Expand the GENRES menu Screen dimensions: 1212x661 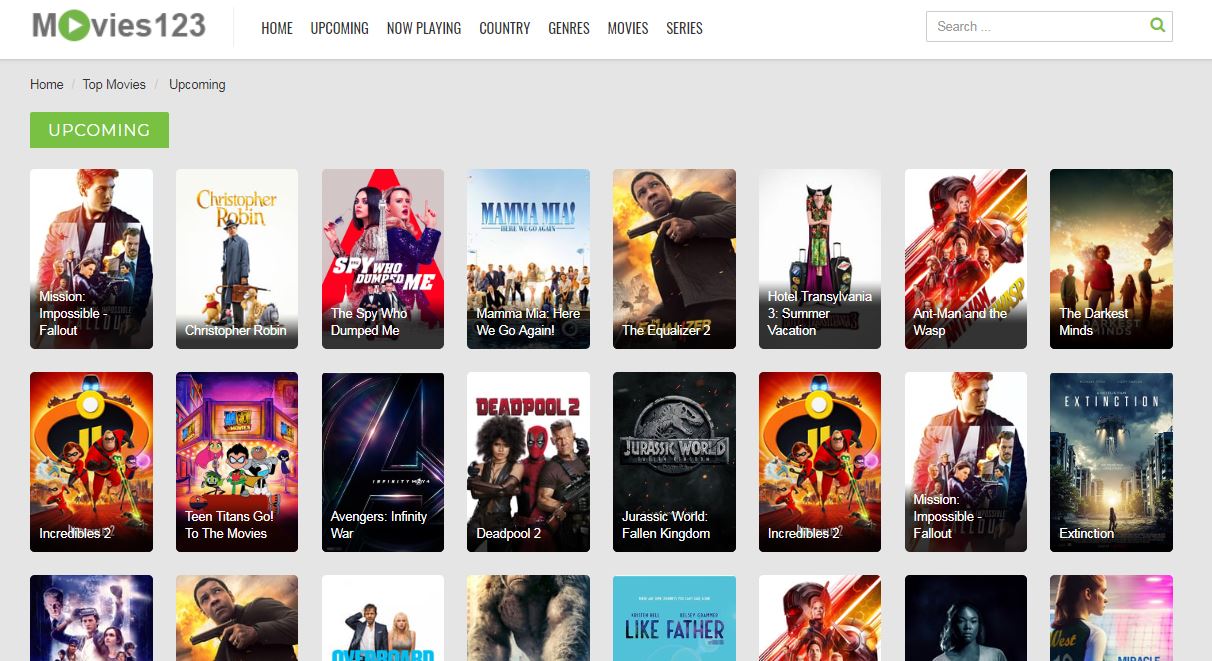(x=569, y=28)
